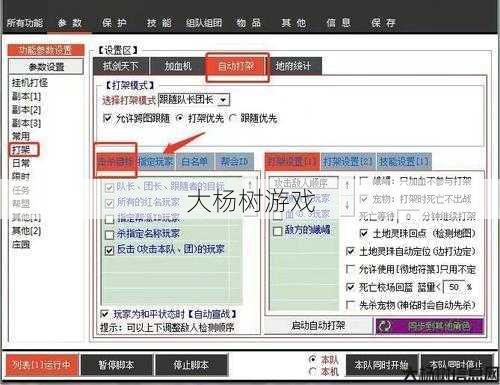Click the 停止脚本 button
Viewport: 500px width, 385px height.
[x=191, y=365]
